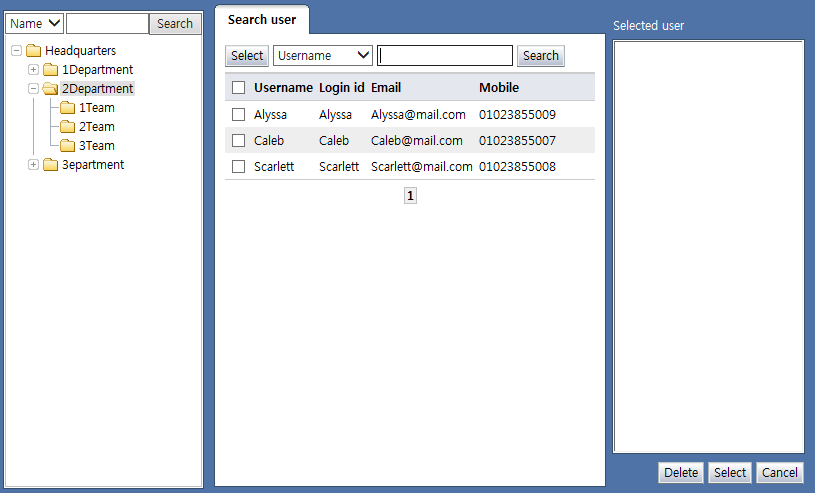The width and height of the screenshot is (815, 493).
Task: Click Cancel button at bottom right
Action: (779, 473)
